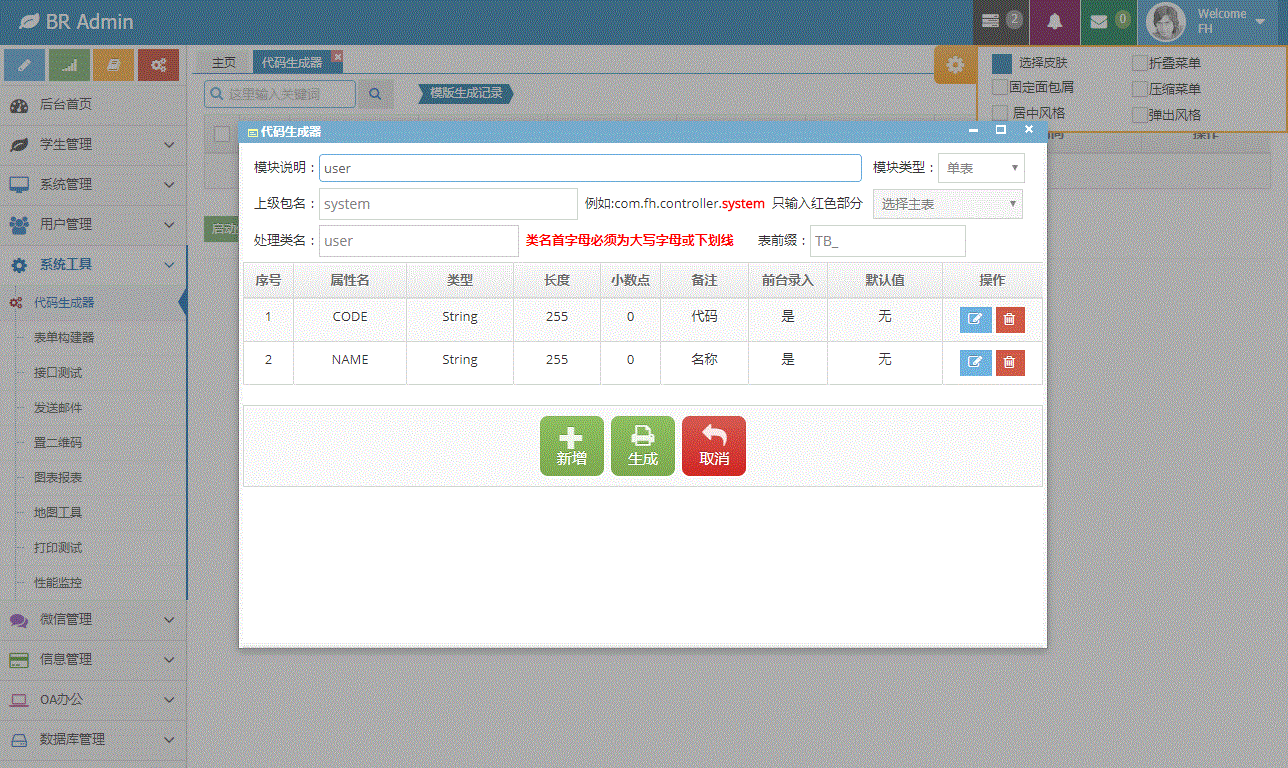Screen dimensions: 1288x768
Task: Click the red 取消 cancel button
Action: coord(714,446)
